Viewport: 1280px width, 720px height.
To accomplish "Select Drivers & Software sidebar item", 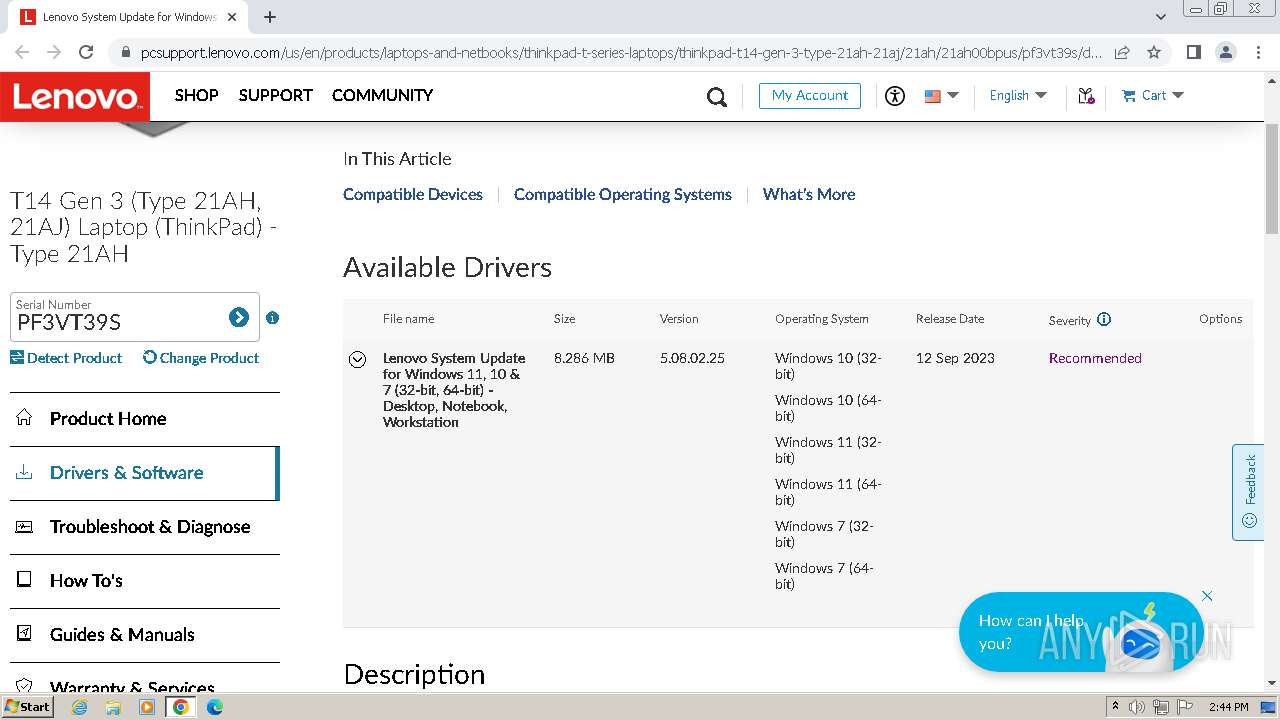I will (x=145, y=473).
